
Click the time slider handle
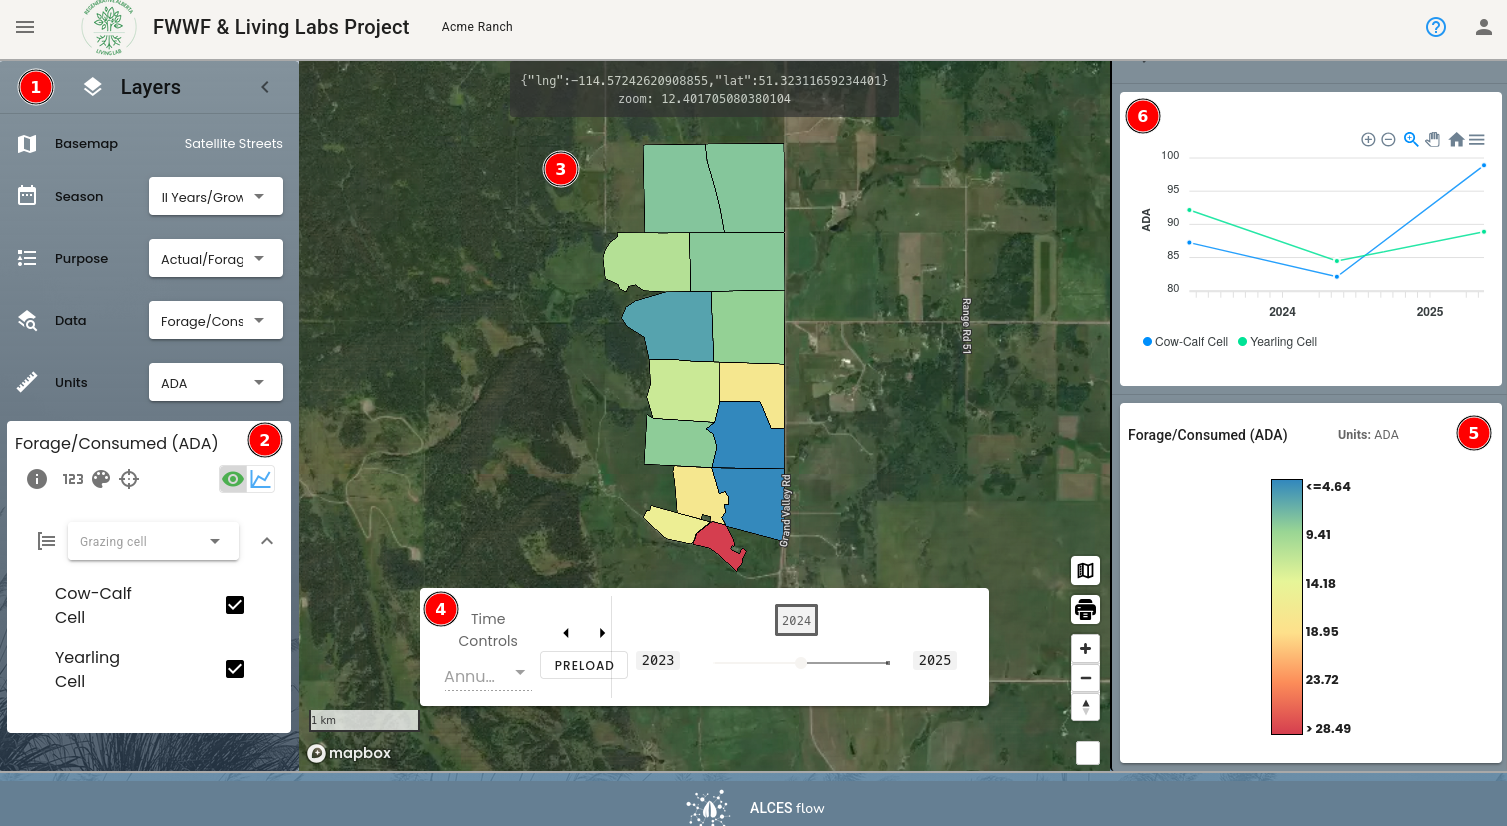point(801,663)
